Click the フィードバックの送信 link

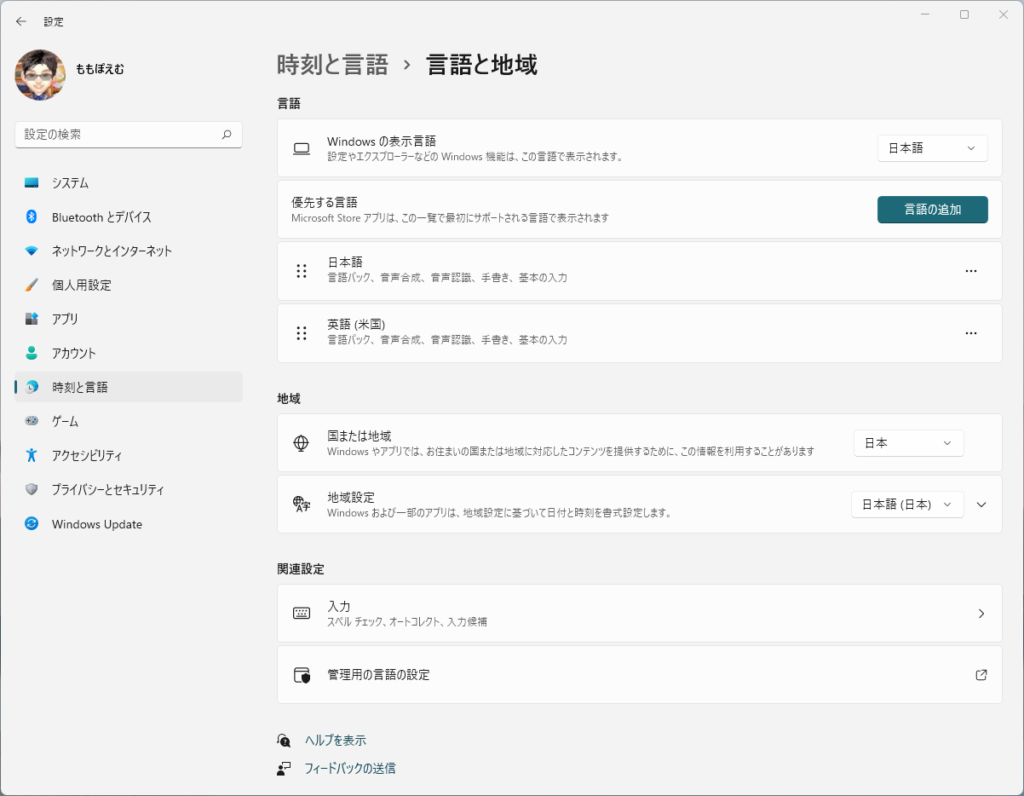tap(350, 769)
